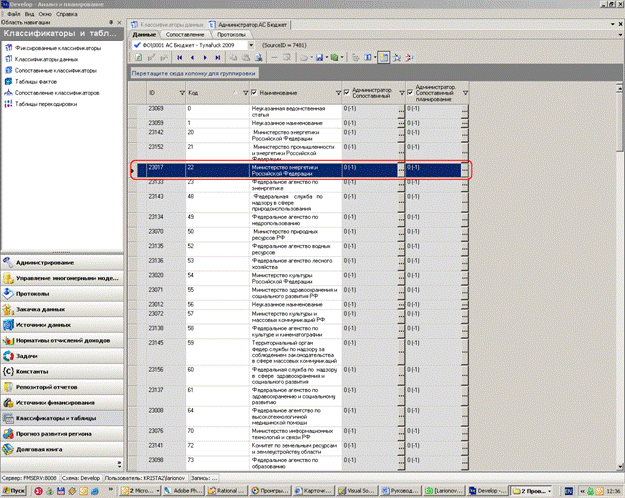
Task: Click Таблицы фактов in navigation pane
Action: point(36,82)
